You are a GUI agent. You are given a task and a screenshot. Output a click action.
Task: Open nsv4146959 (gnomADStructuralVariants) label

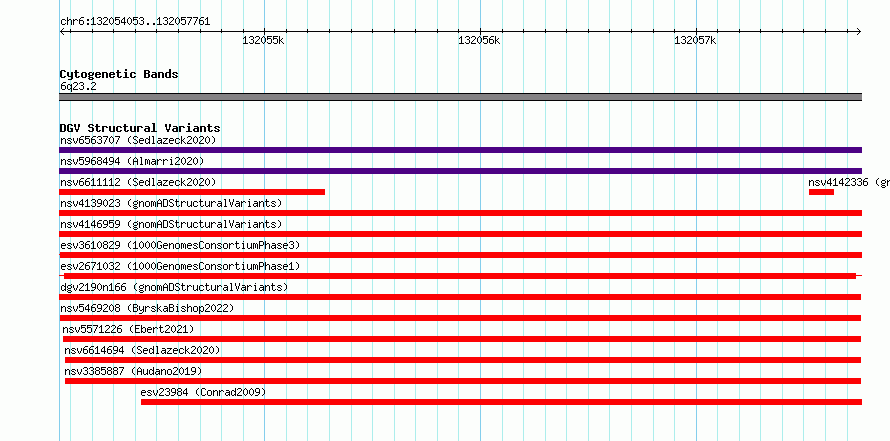click(x=171, y=224)
